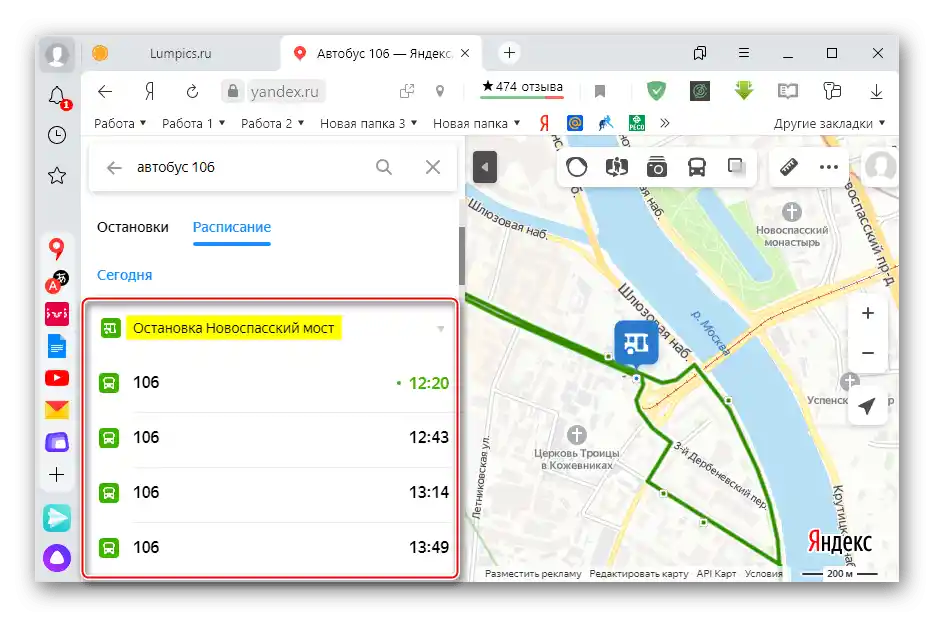This screenshot has width=934, height=617.
Task: Expand Другие закладки folder
Action: point(829,123)
